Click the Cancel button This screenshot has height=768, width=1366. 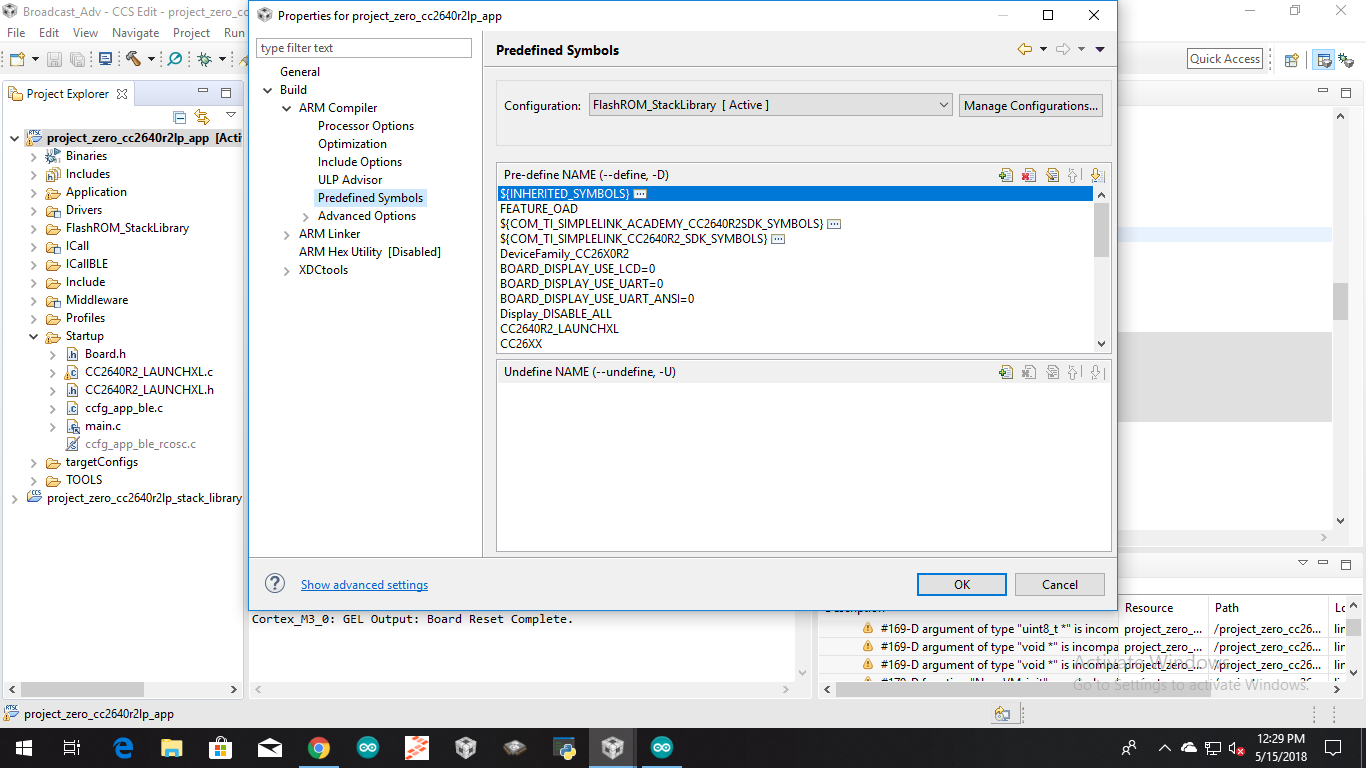point(1060,585)
